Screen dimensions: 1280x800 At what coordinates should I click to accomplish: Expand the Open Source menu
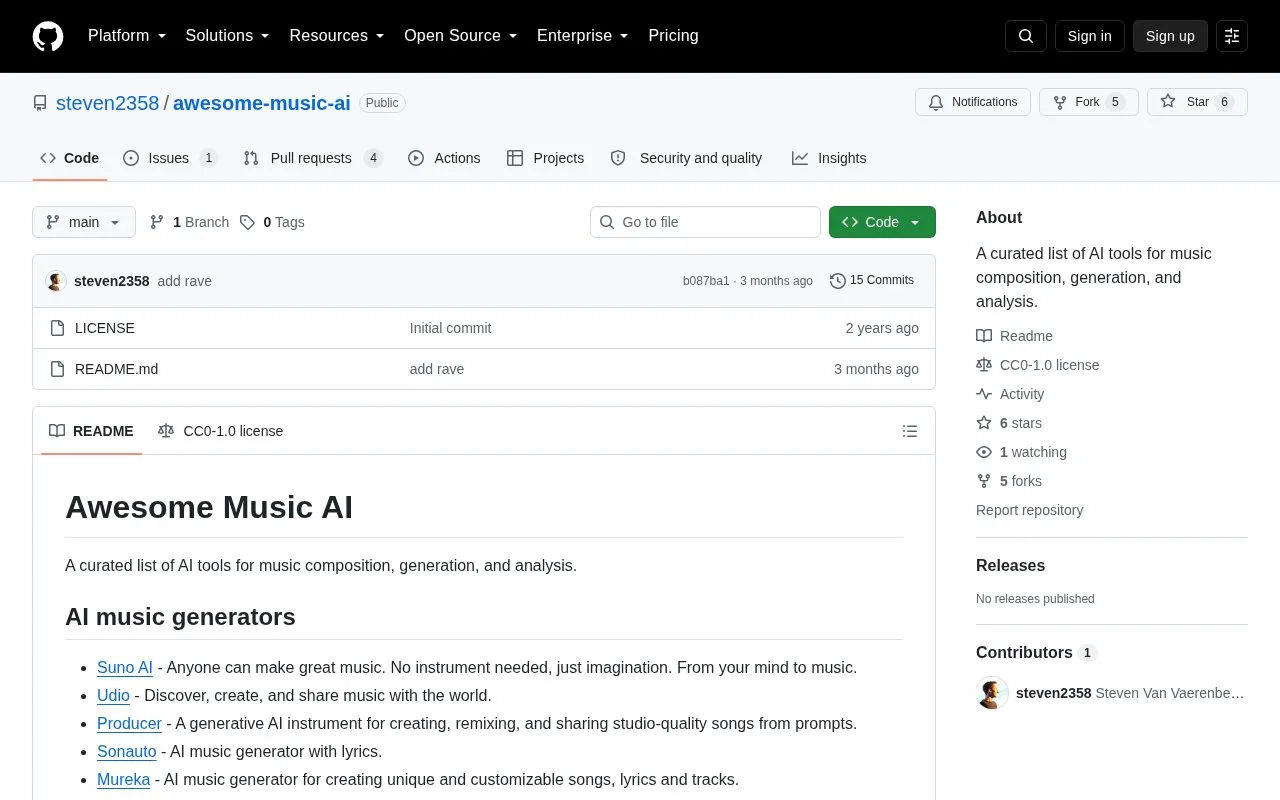coord(461,36)
